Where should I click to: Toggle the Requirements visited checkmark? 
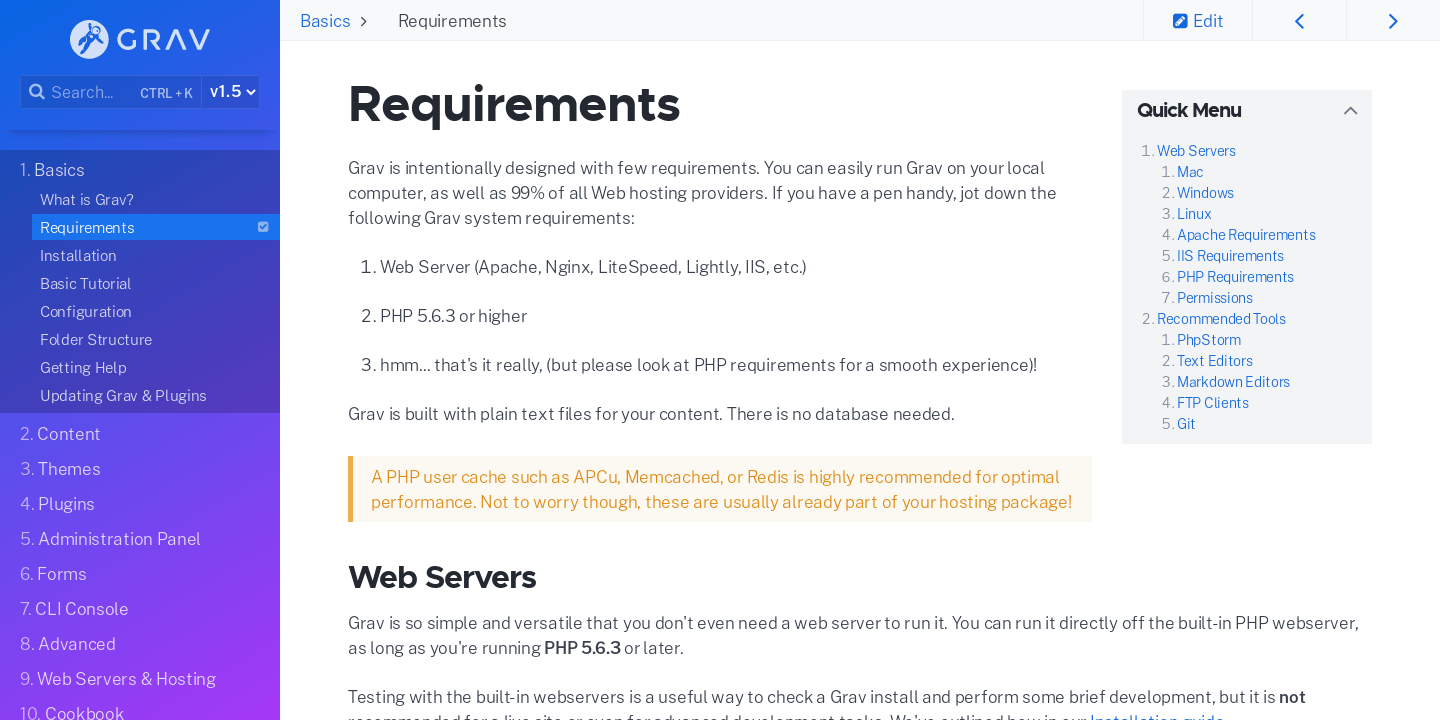pos(263,227)
